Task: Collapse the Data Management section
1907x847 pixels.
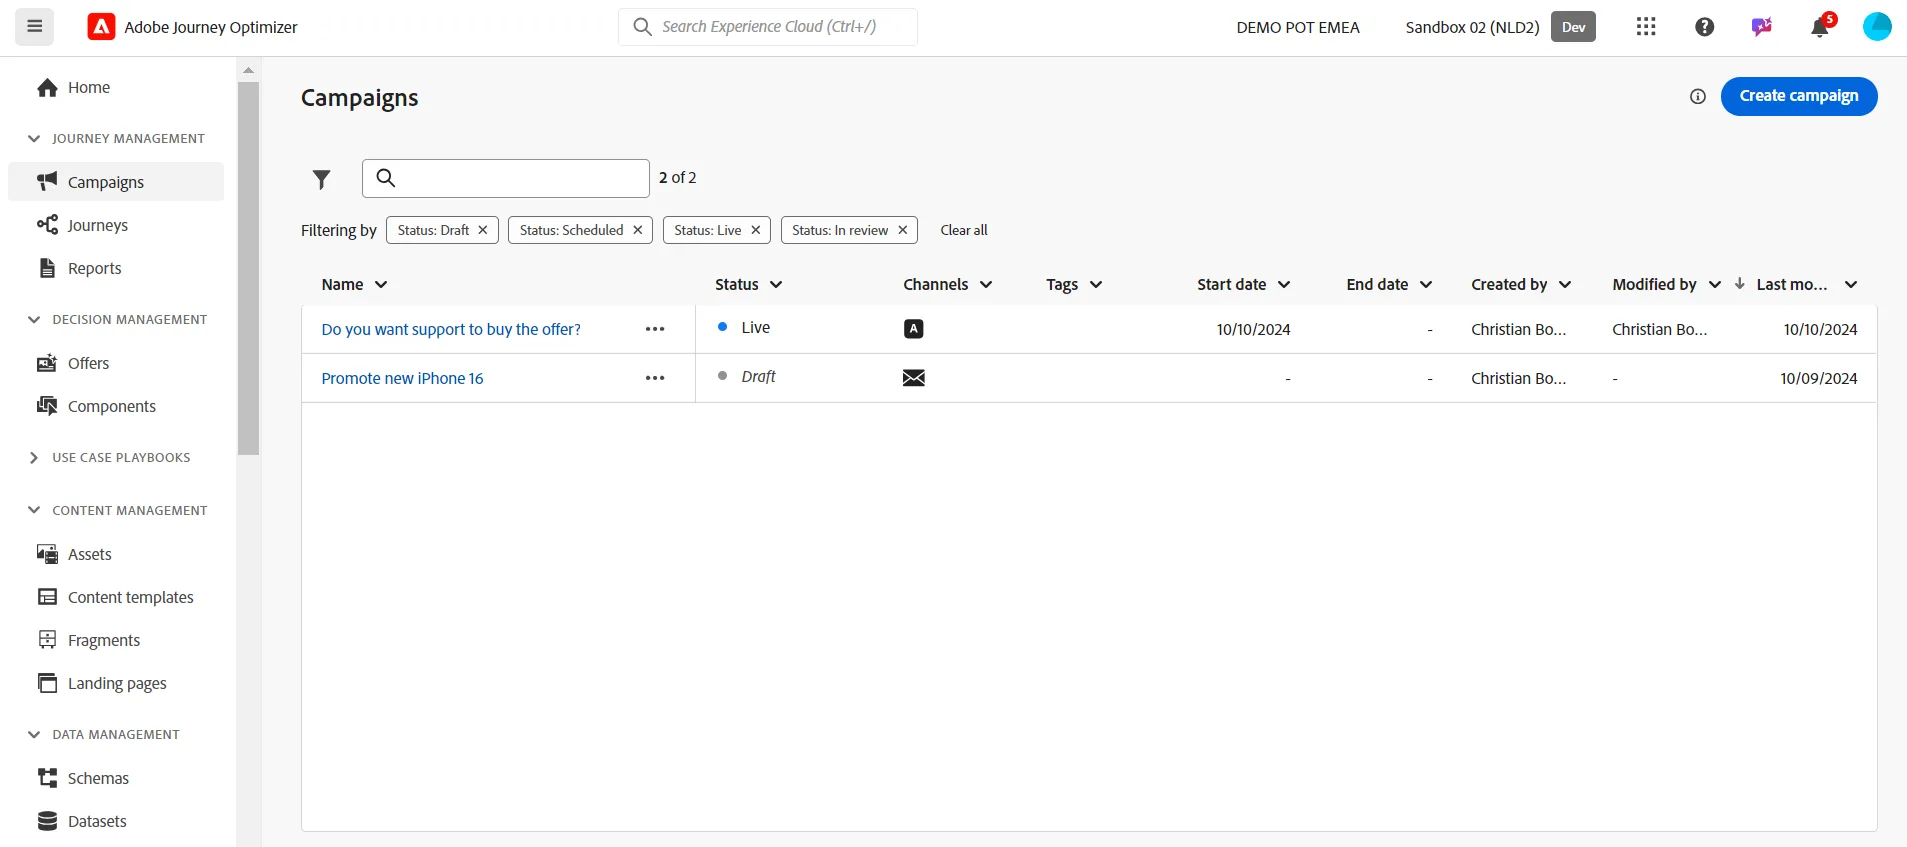Action: [x=34, y=735]
